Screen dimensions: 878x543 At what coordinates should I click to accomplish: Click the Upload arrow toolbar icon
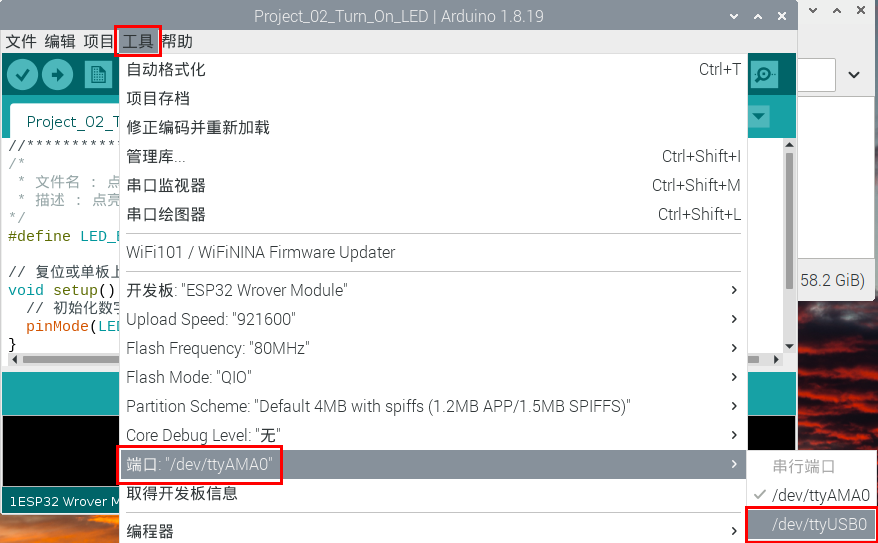point(58,74)
